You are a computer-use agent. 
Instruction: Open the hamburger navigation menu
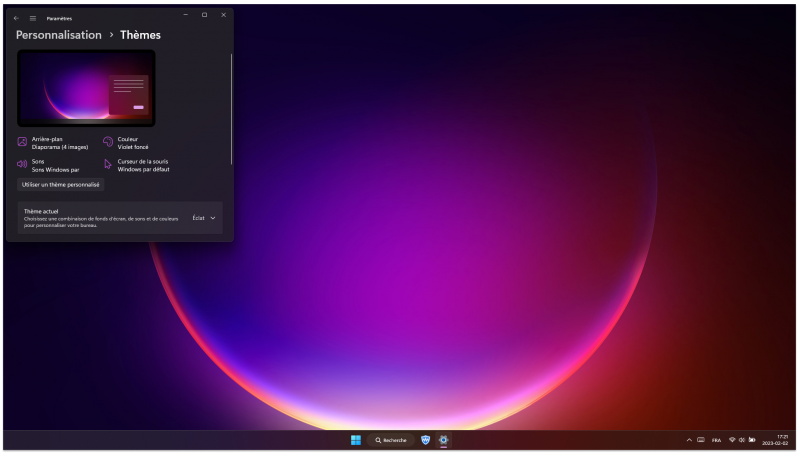coord(32,18)
